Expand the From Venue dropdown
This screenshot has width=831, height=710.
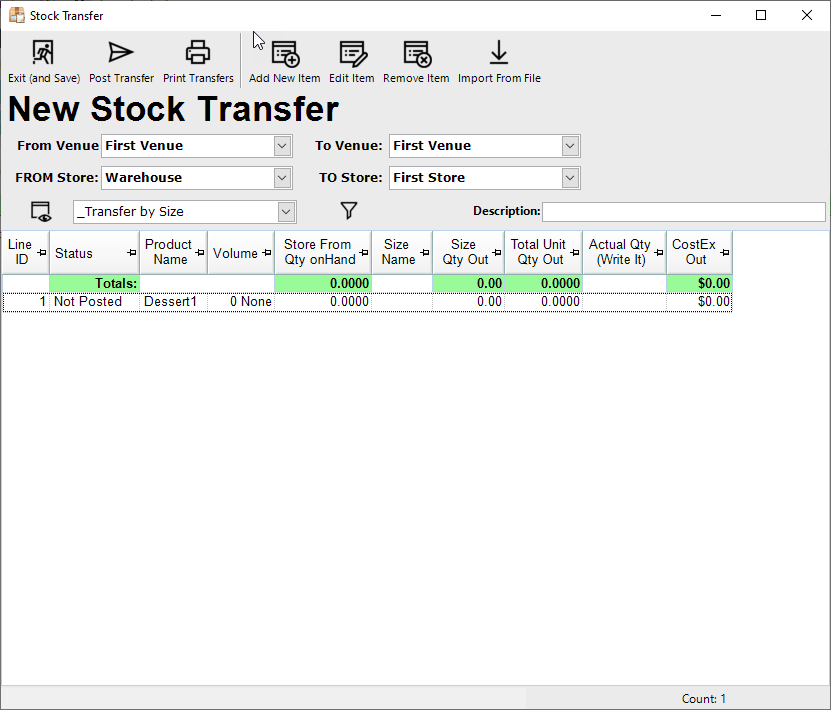(282, 146)
